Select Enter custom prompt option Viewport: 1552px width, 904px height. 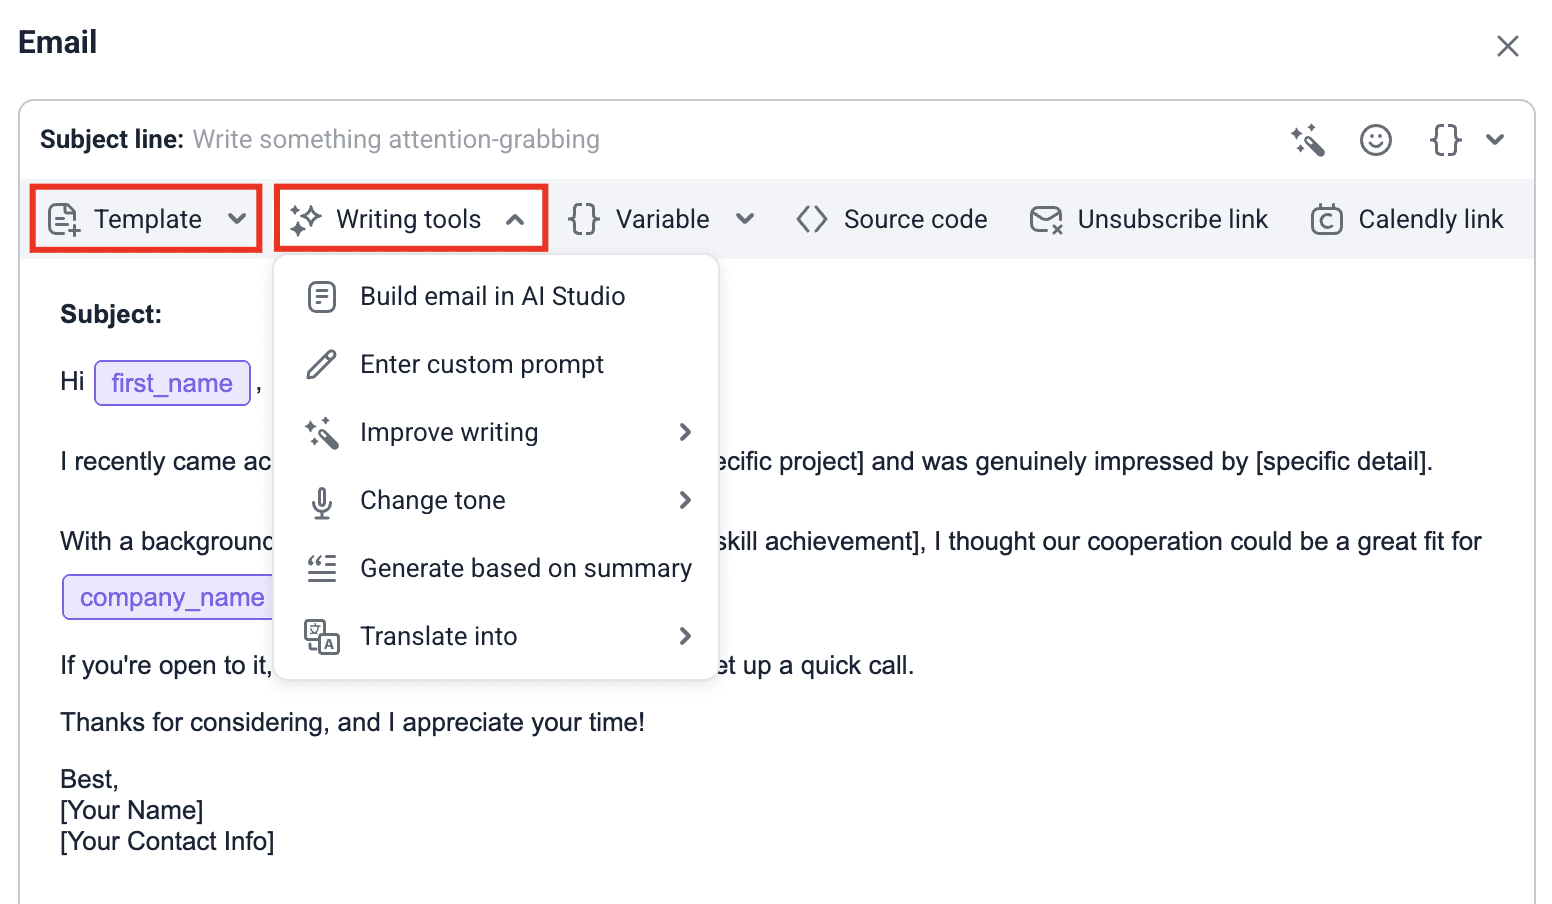496,364
